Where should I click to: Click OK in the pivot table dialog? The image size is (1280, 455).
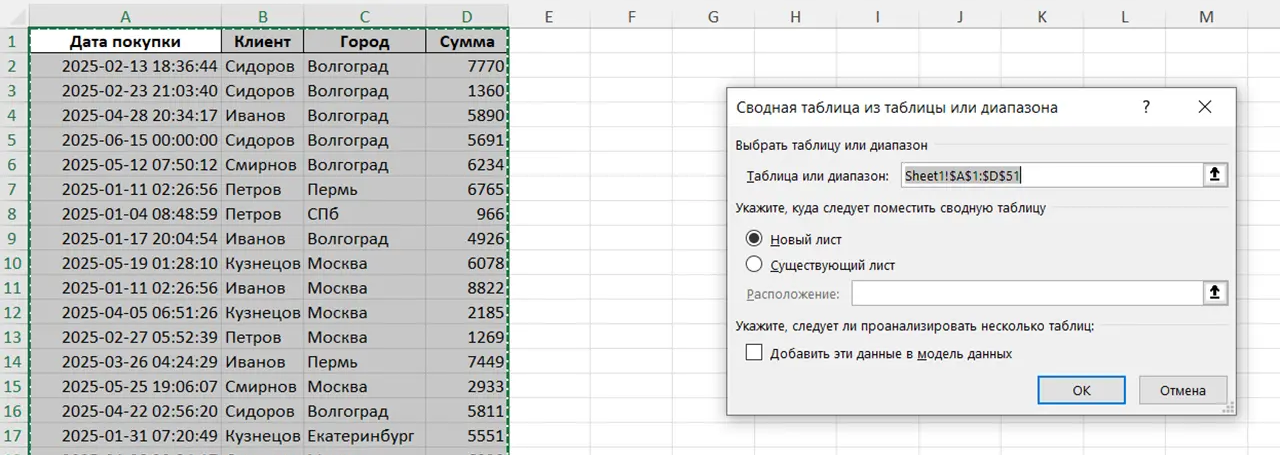[x=1081, y=390]
